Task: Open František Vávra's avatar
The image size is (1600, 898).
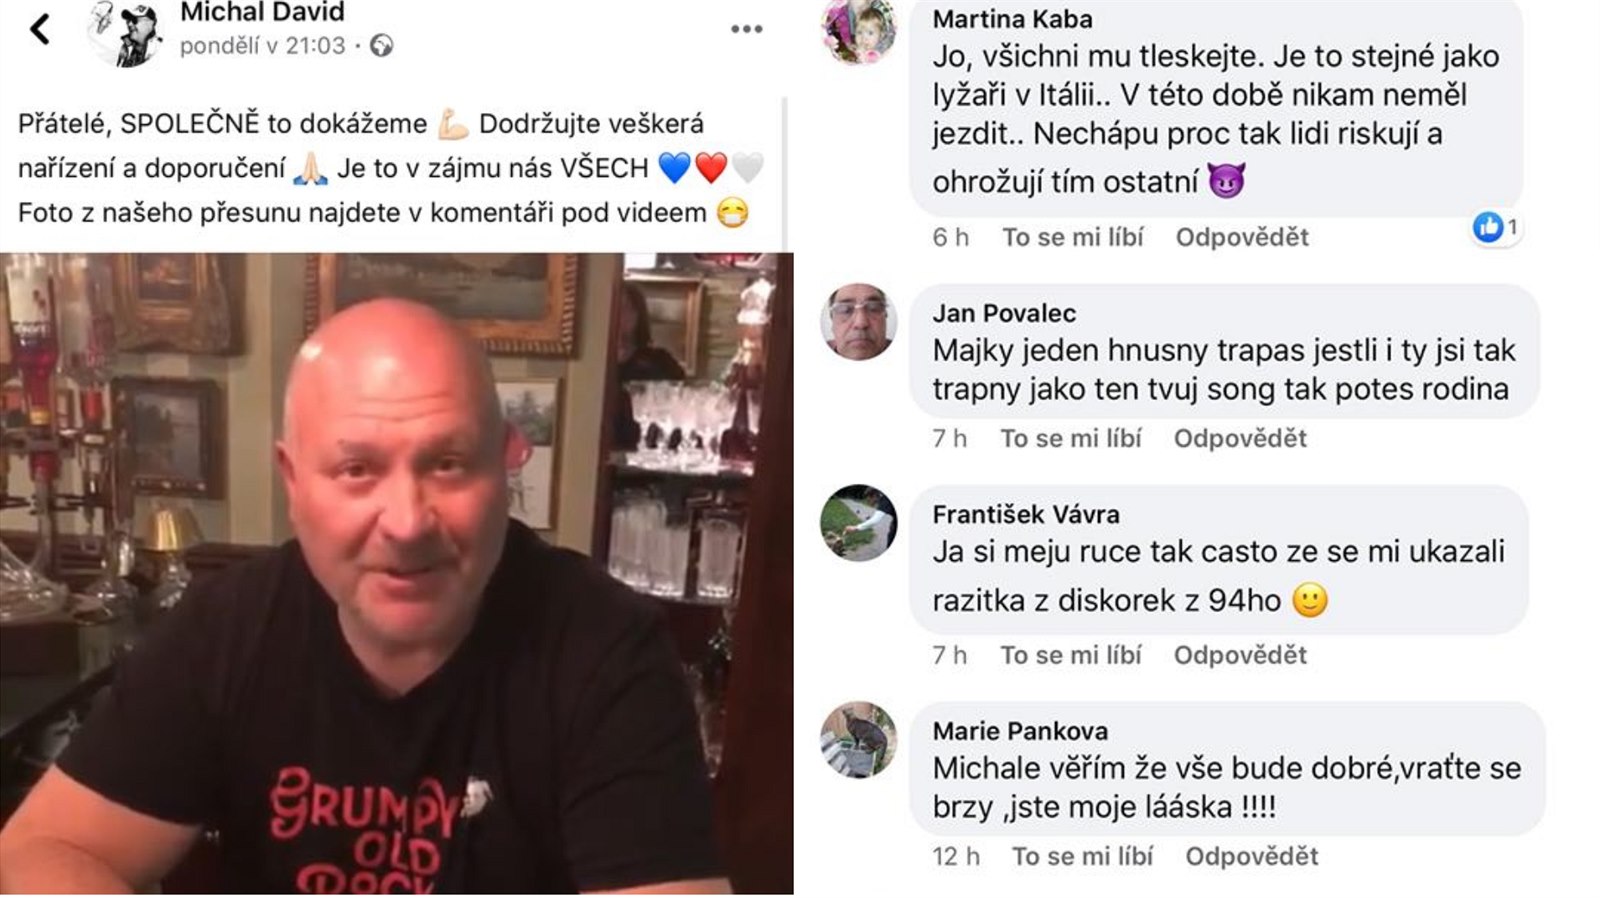Action: tap(858, 523)
